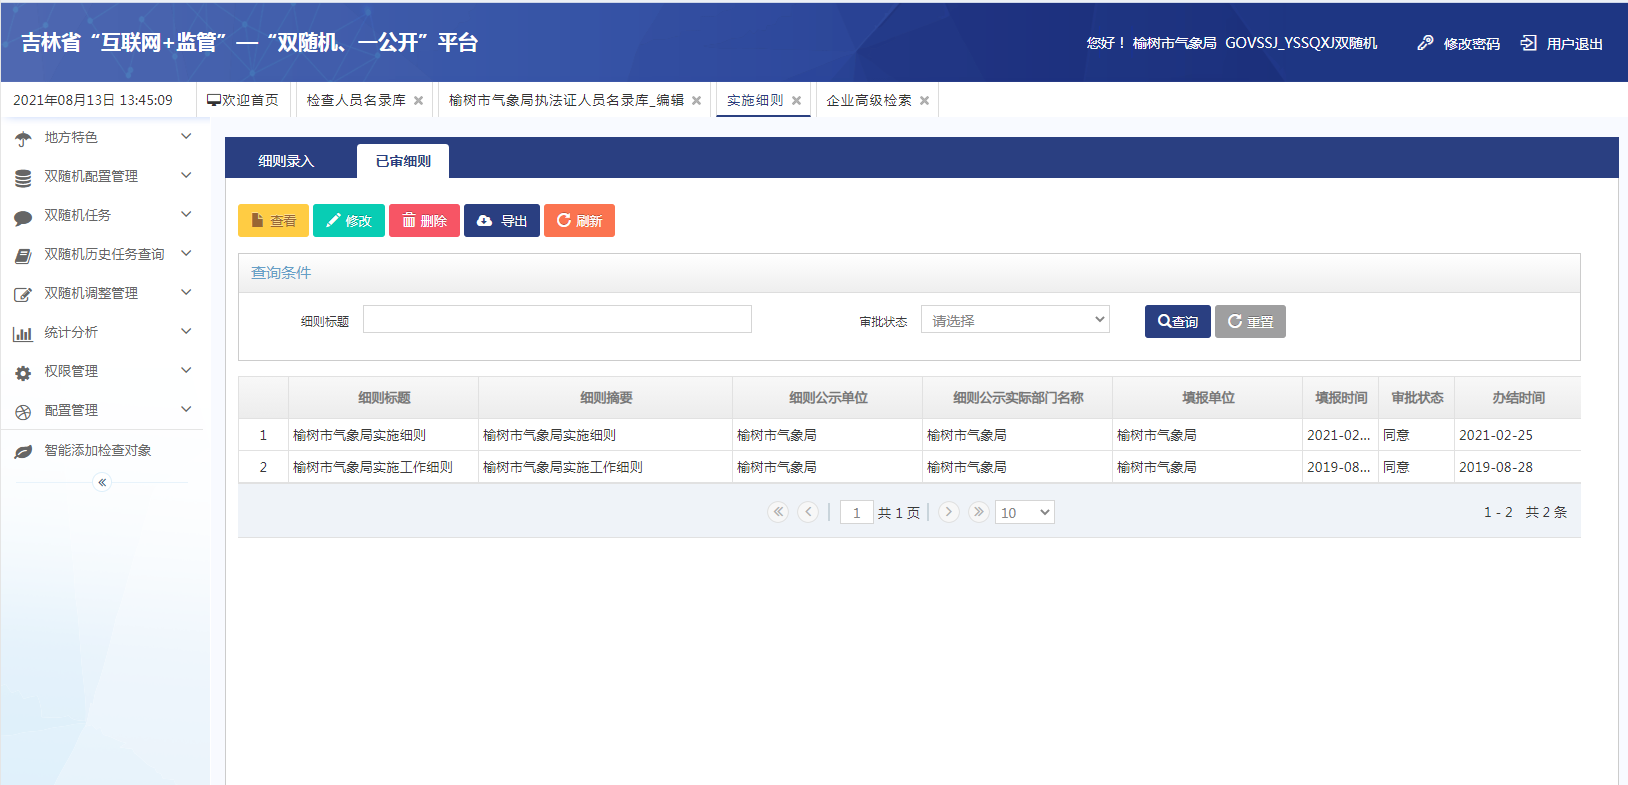Close the 检查人员名录库 tab
Image resolution: width=1628 pixels, height=785 pixels.
pyautogui.click(x=418, y=101)
